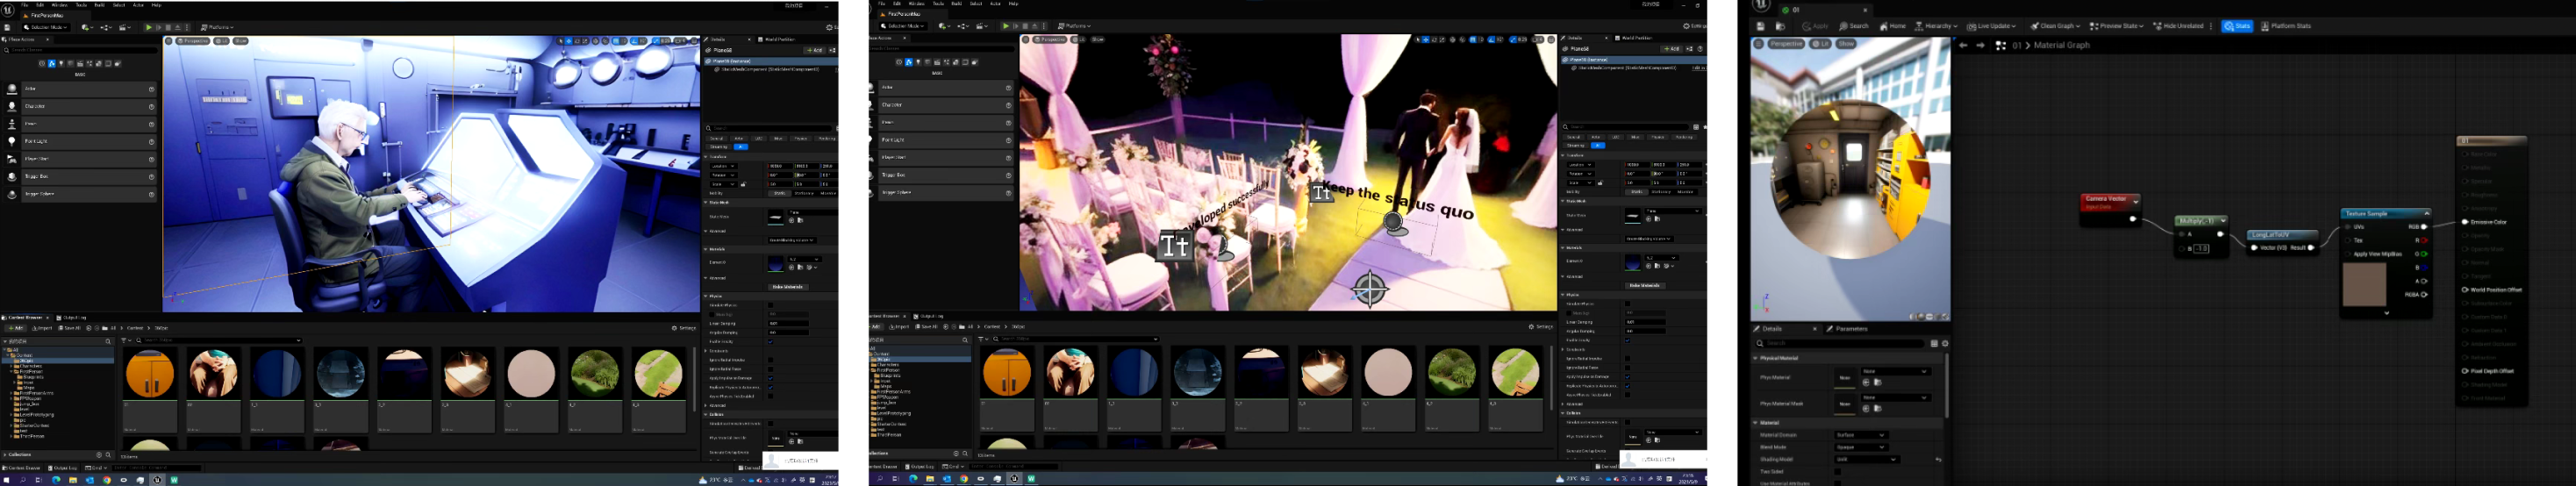Viewport: 2576px width, 486px height.
Task: Toggle the Two Sided checkbox
Action: point(1837,471)
